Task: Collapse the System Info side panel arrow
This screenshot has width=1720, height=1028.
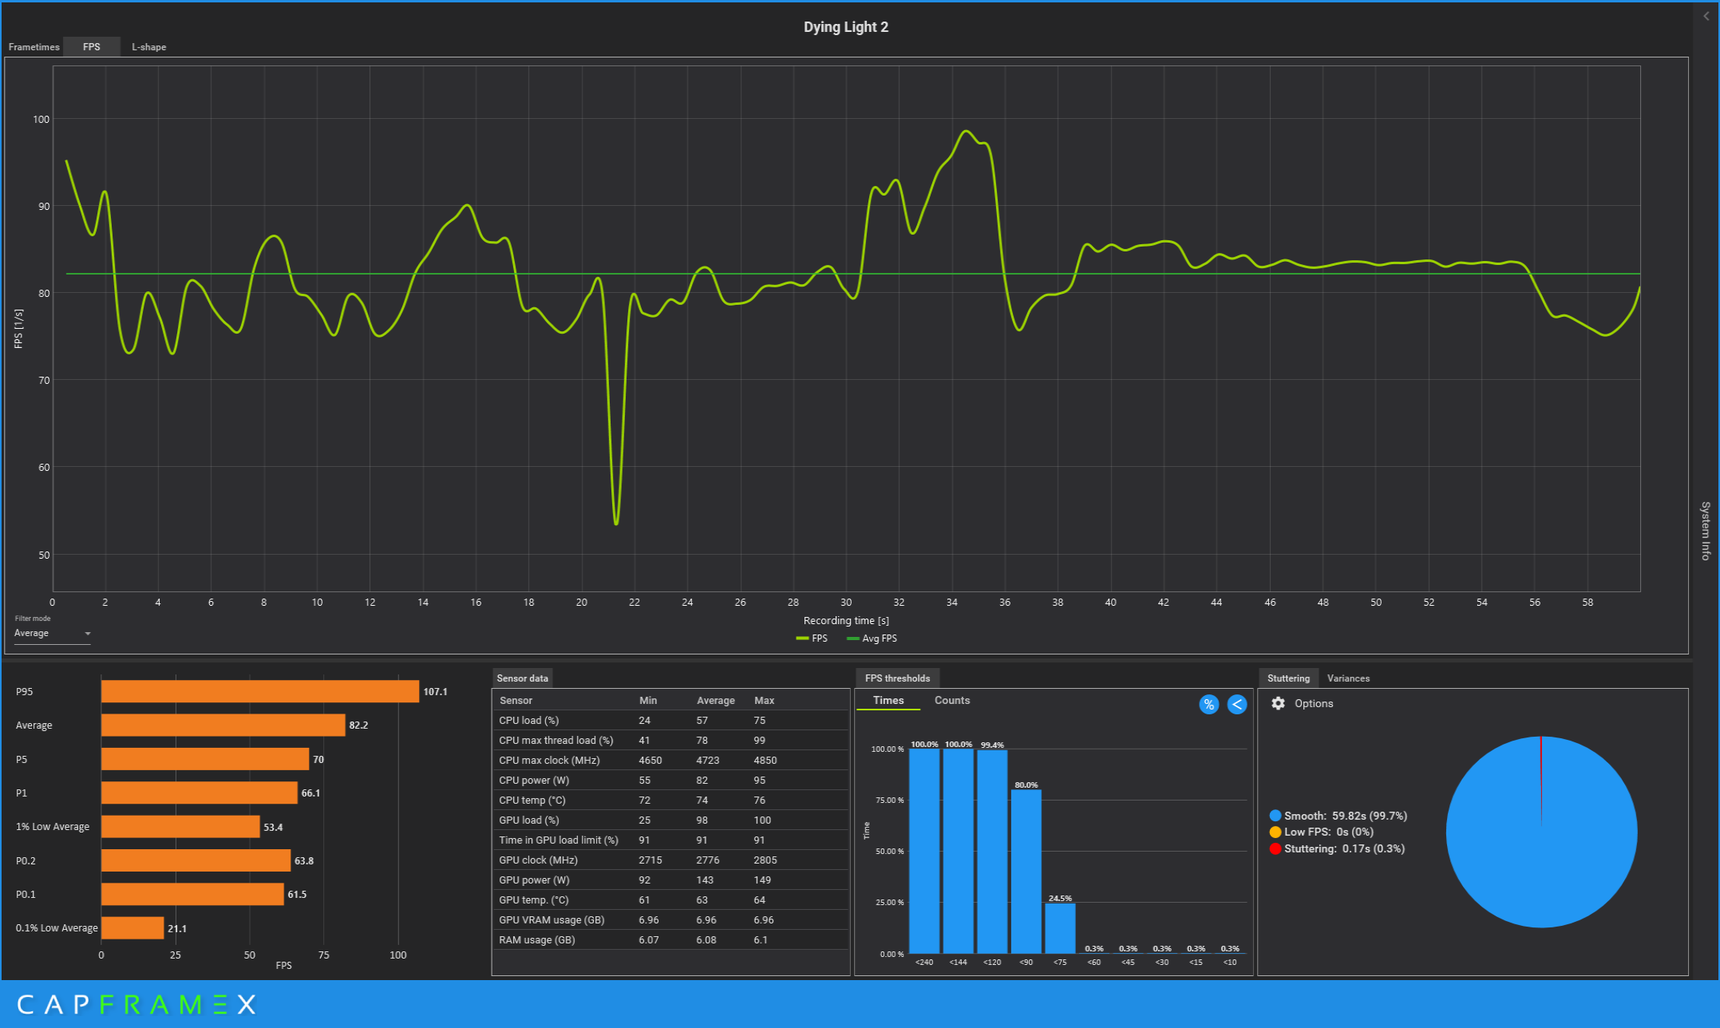Action: (1706, 16)
